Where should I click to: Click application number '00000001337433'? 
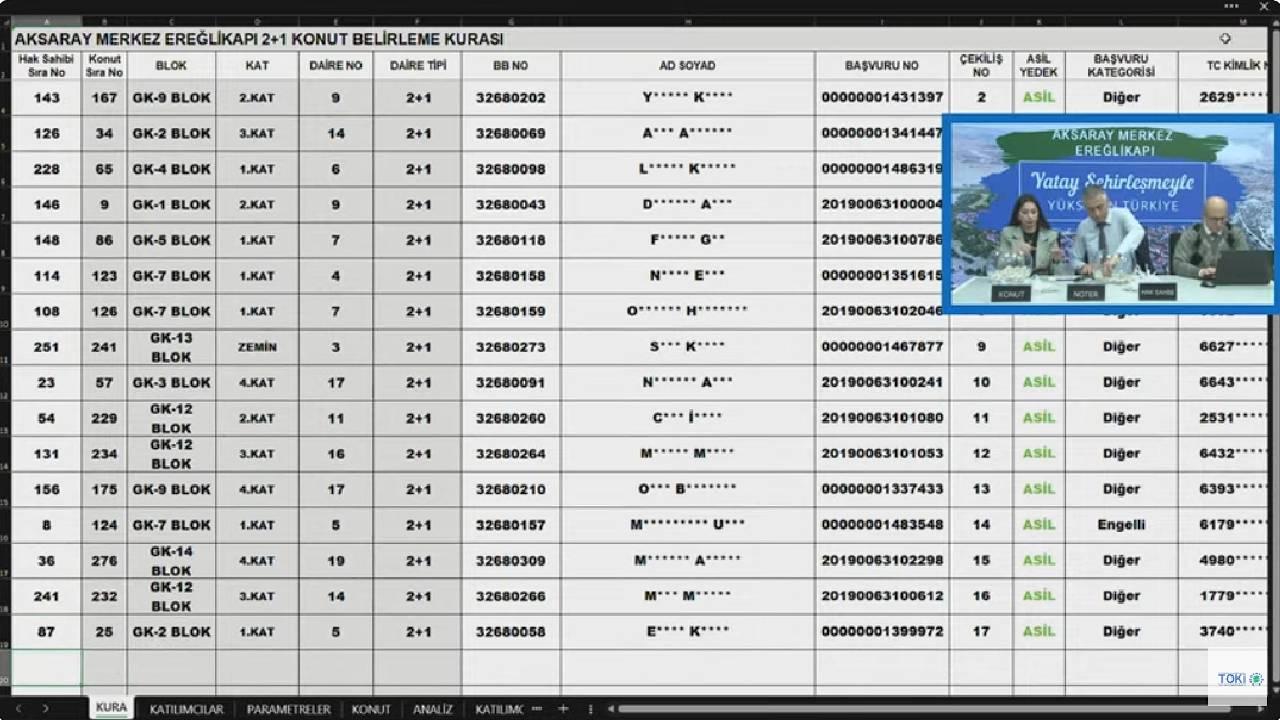click(x=882, y=490)
